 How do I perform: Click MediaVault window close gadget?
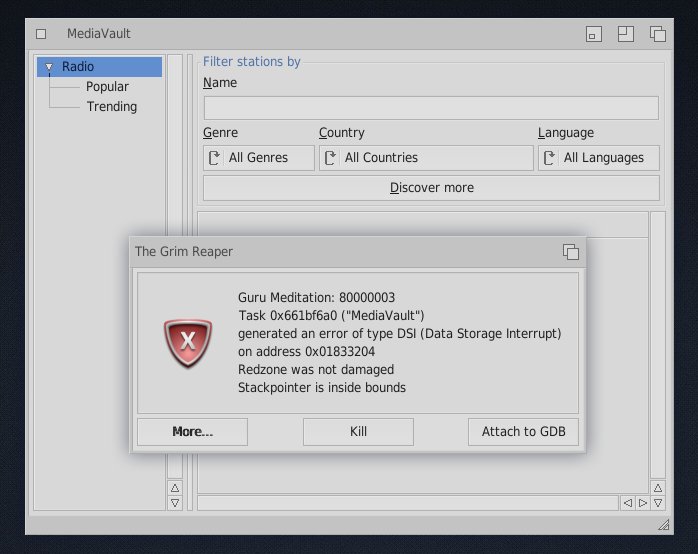[41, 34]
